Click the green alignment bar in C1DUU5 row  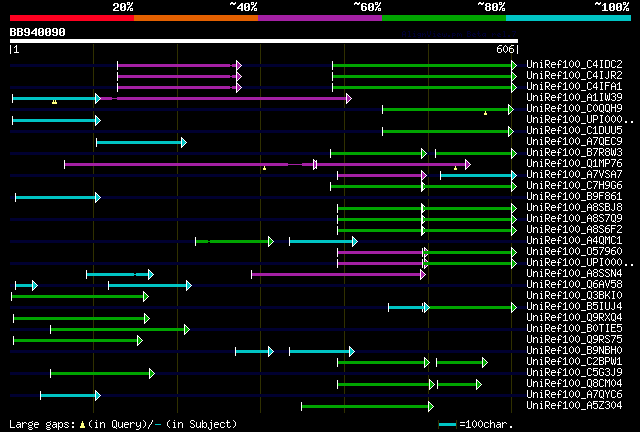point(448,131)
